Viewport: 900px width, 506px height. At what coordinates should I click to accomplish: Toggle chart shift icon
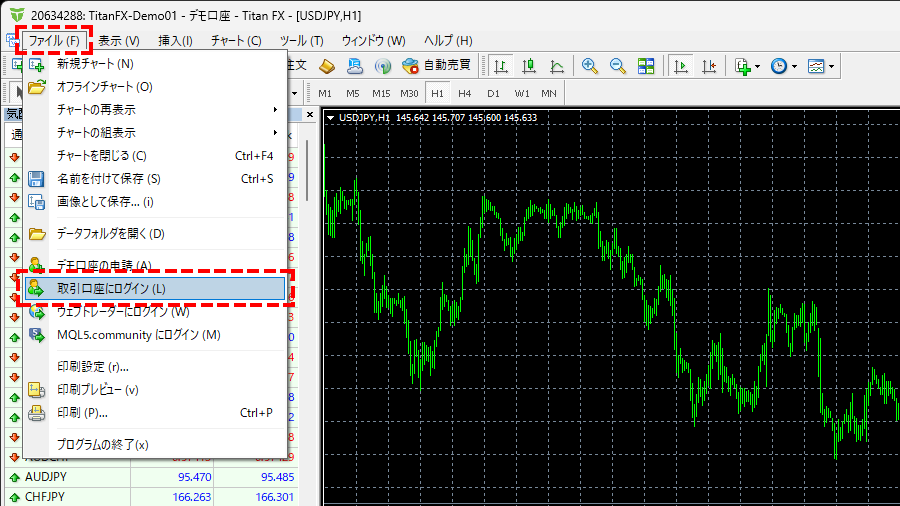click(x=709, y=66)
